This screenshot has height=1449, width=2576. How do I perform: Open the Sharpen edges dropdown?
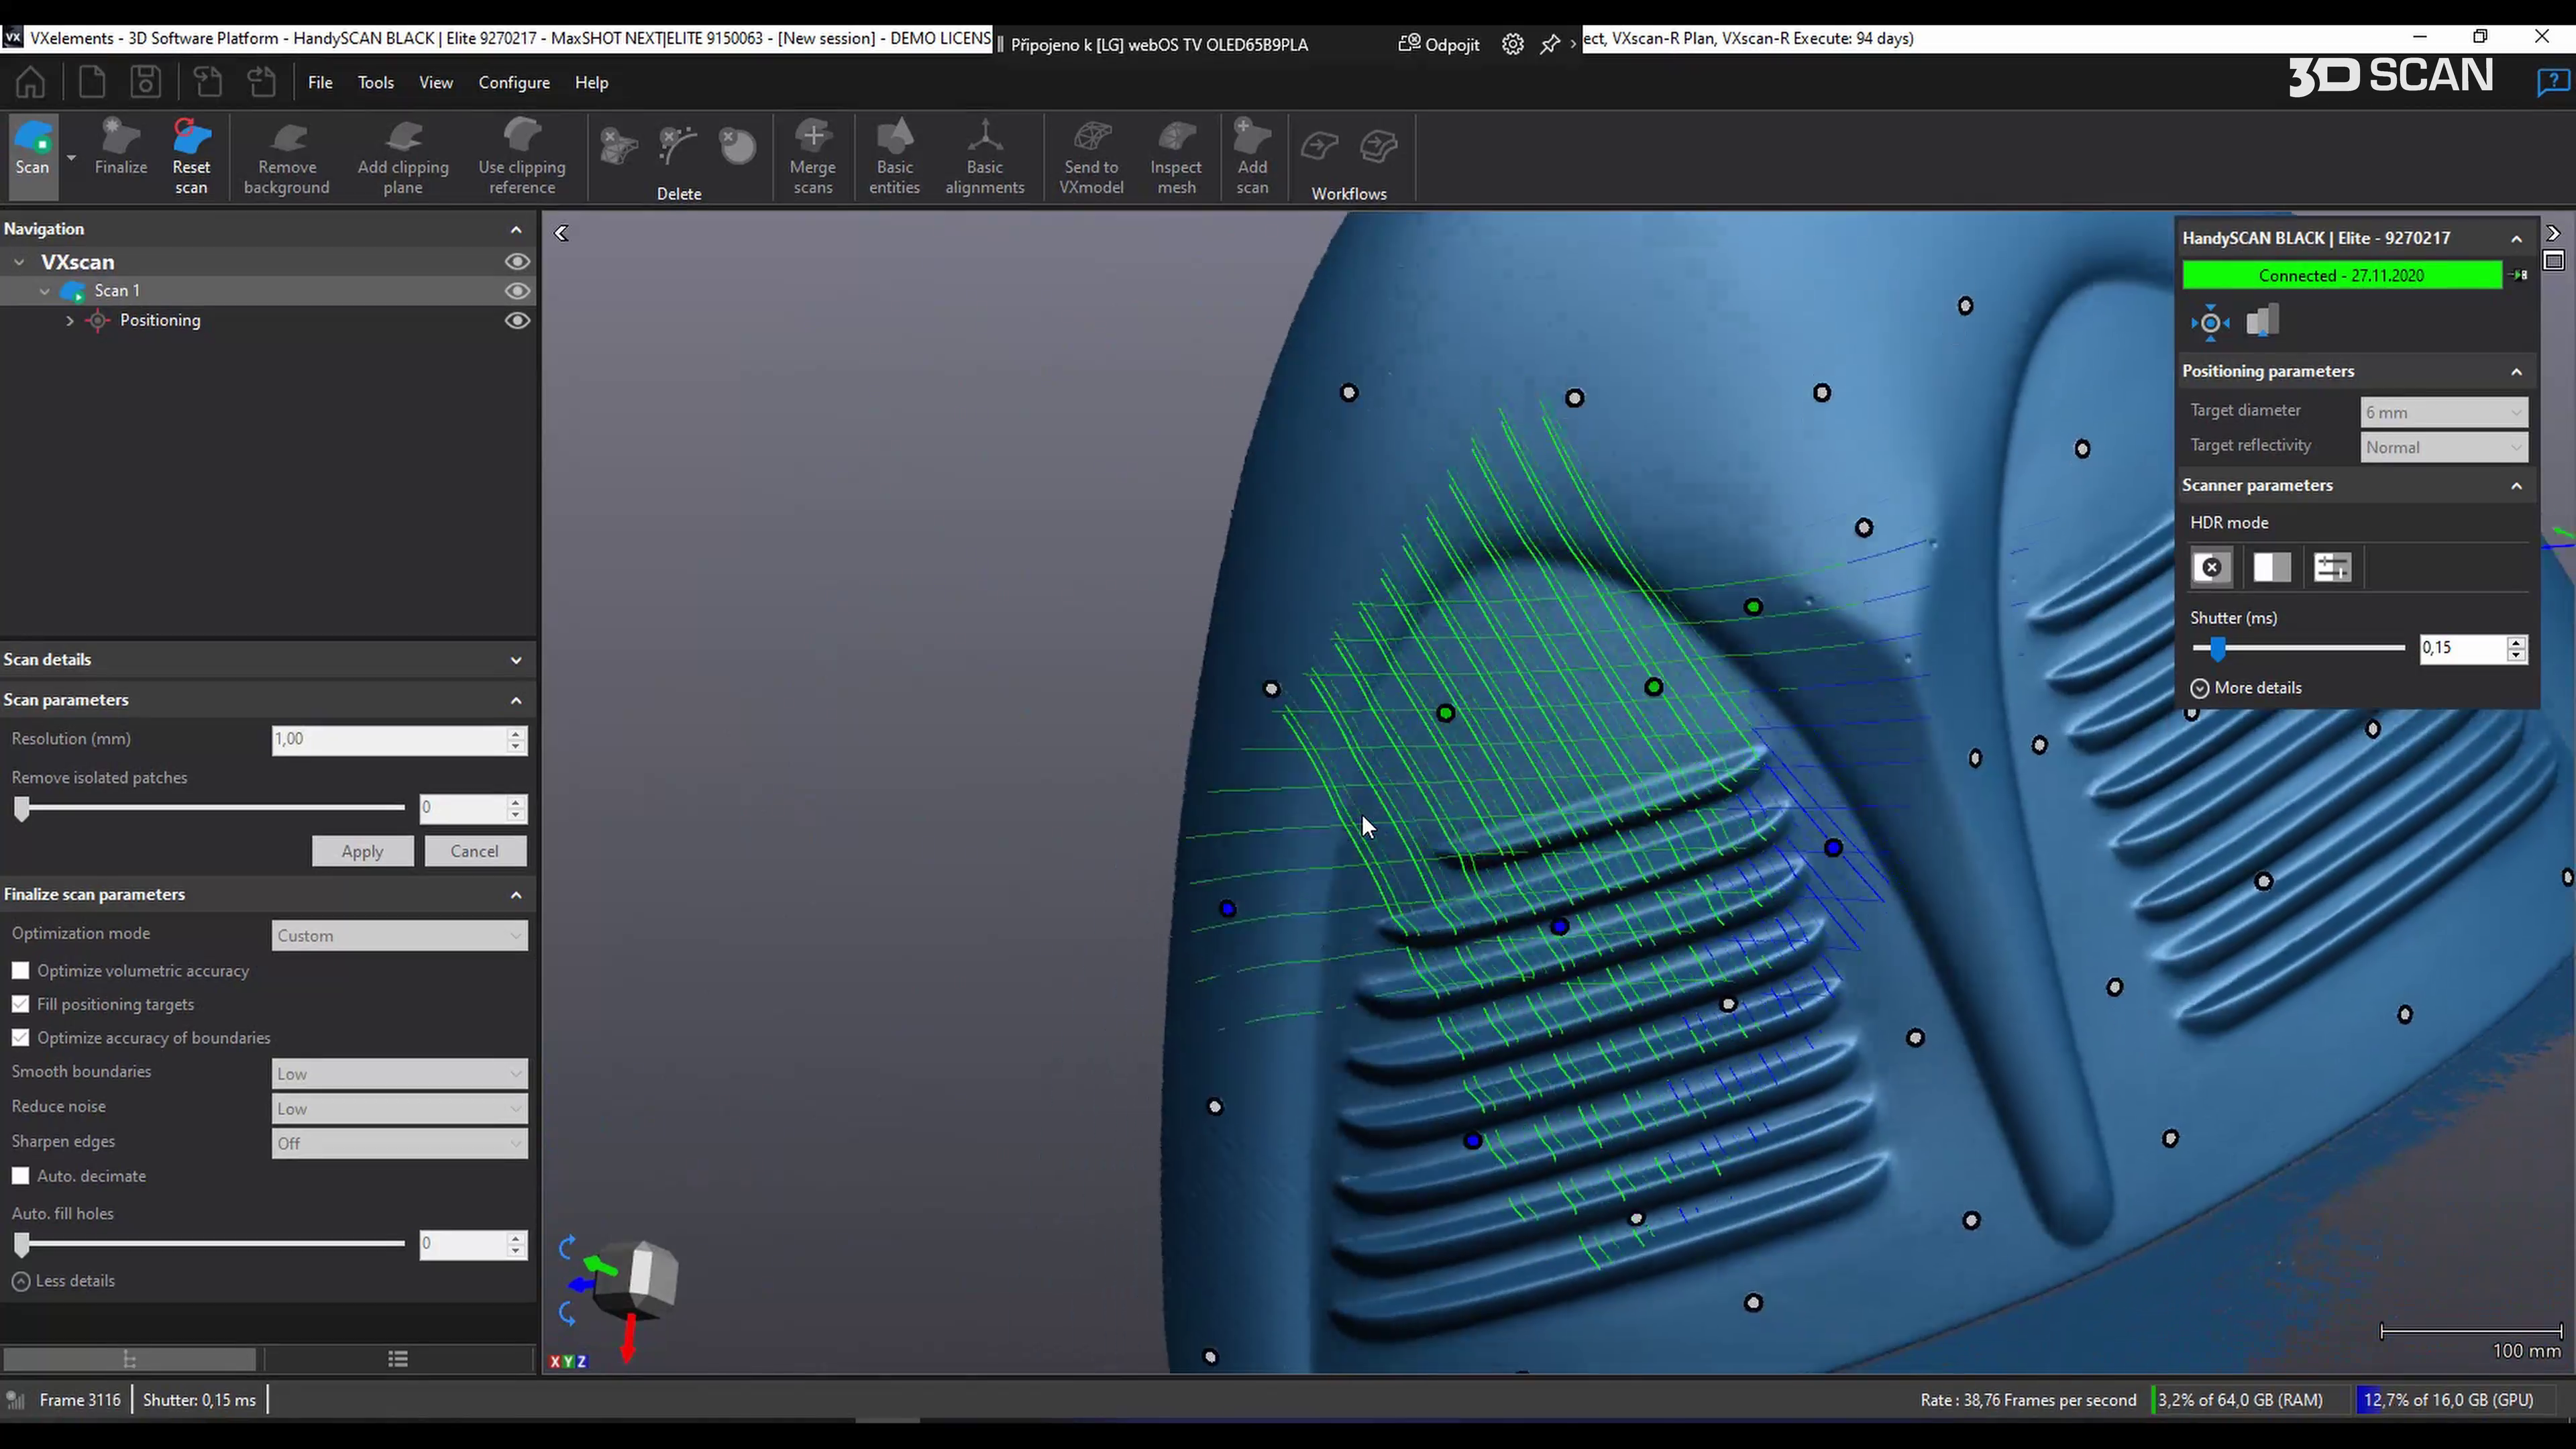399,1143
